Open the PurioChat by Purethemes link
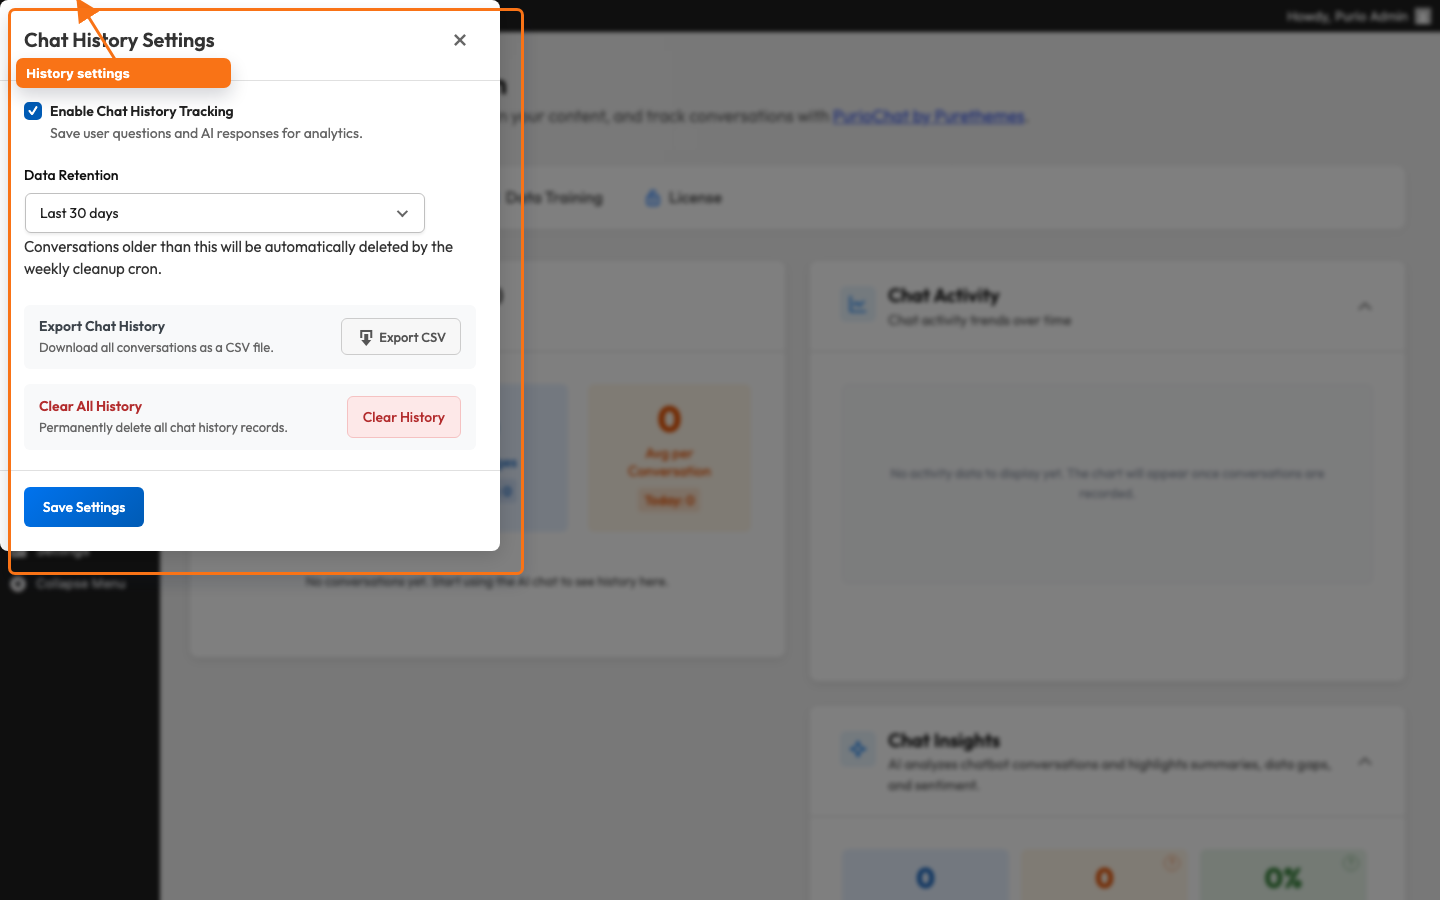The height and width of the screenshot is (900, 1440). [929, 116]
